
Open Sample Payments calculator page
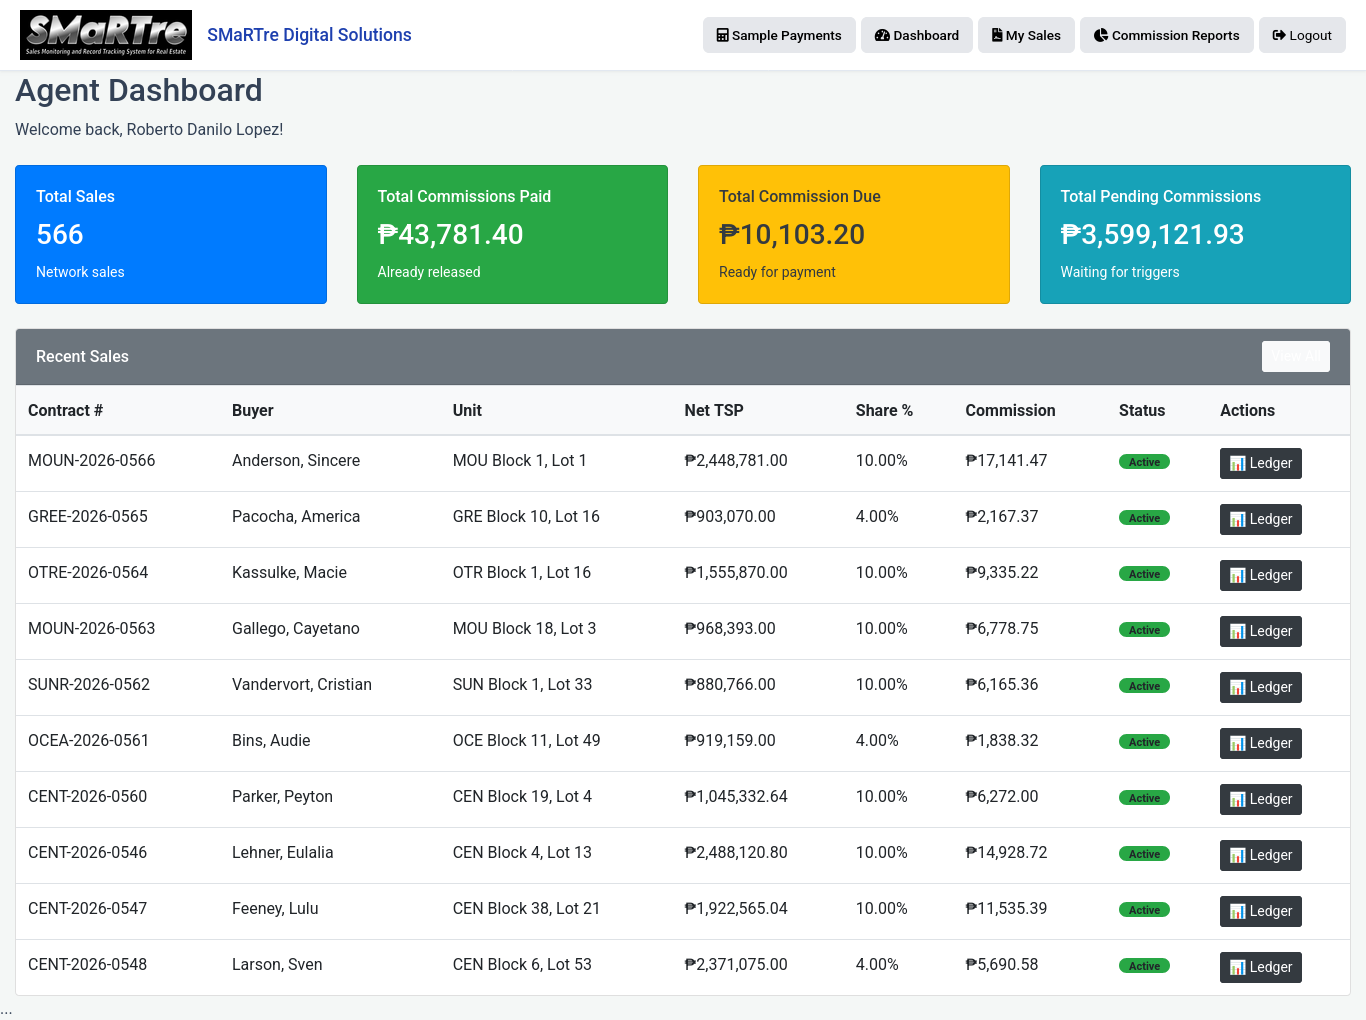[x=779, y=35]
